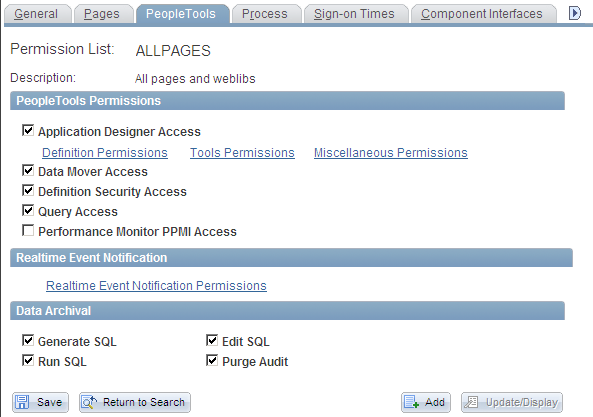Image resolution: width=593 pixels, height=417 pixels.
Task: Uncheck the Query Access box
Action: coord(28,211)
